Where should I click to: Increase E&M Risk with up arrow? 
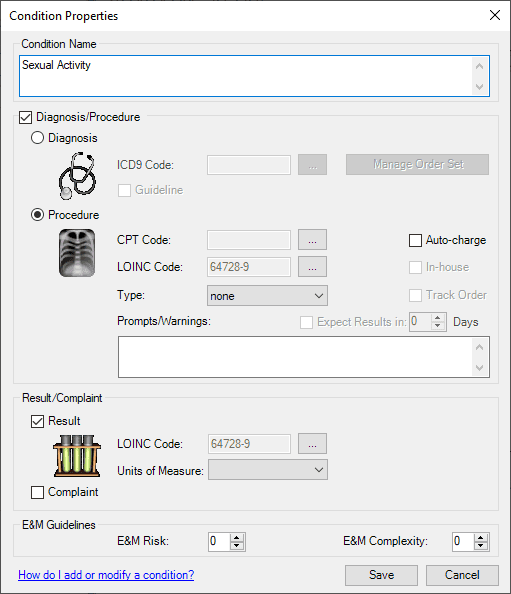point(237,537)
